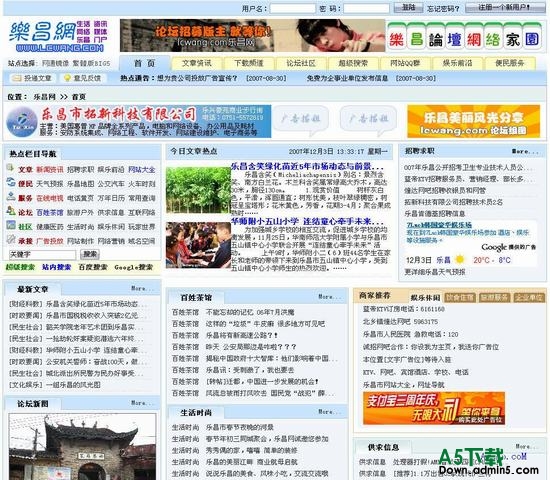This screenshot has height=480, width=550.
Task: Open More link in 最新文章 panel
Action: tap(142, 288)
